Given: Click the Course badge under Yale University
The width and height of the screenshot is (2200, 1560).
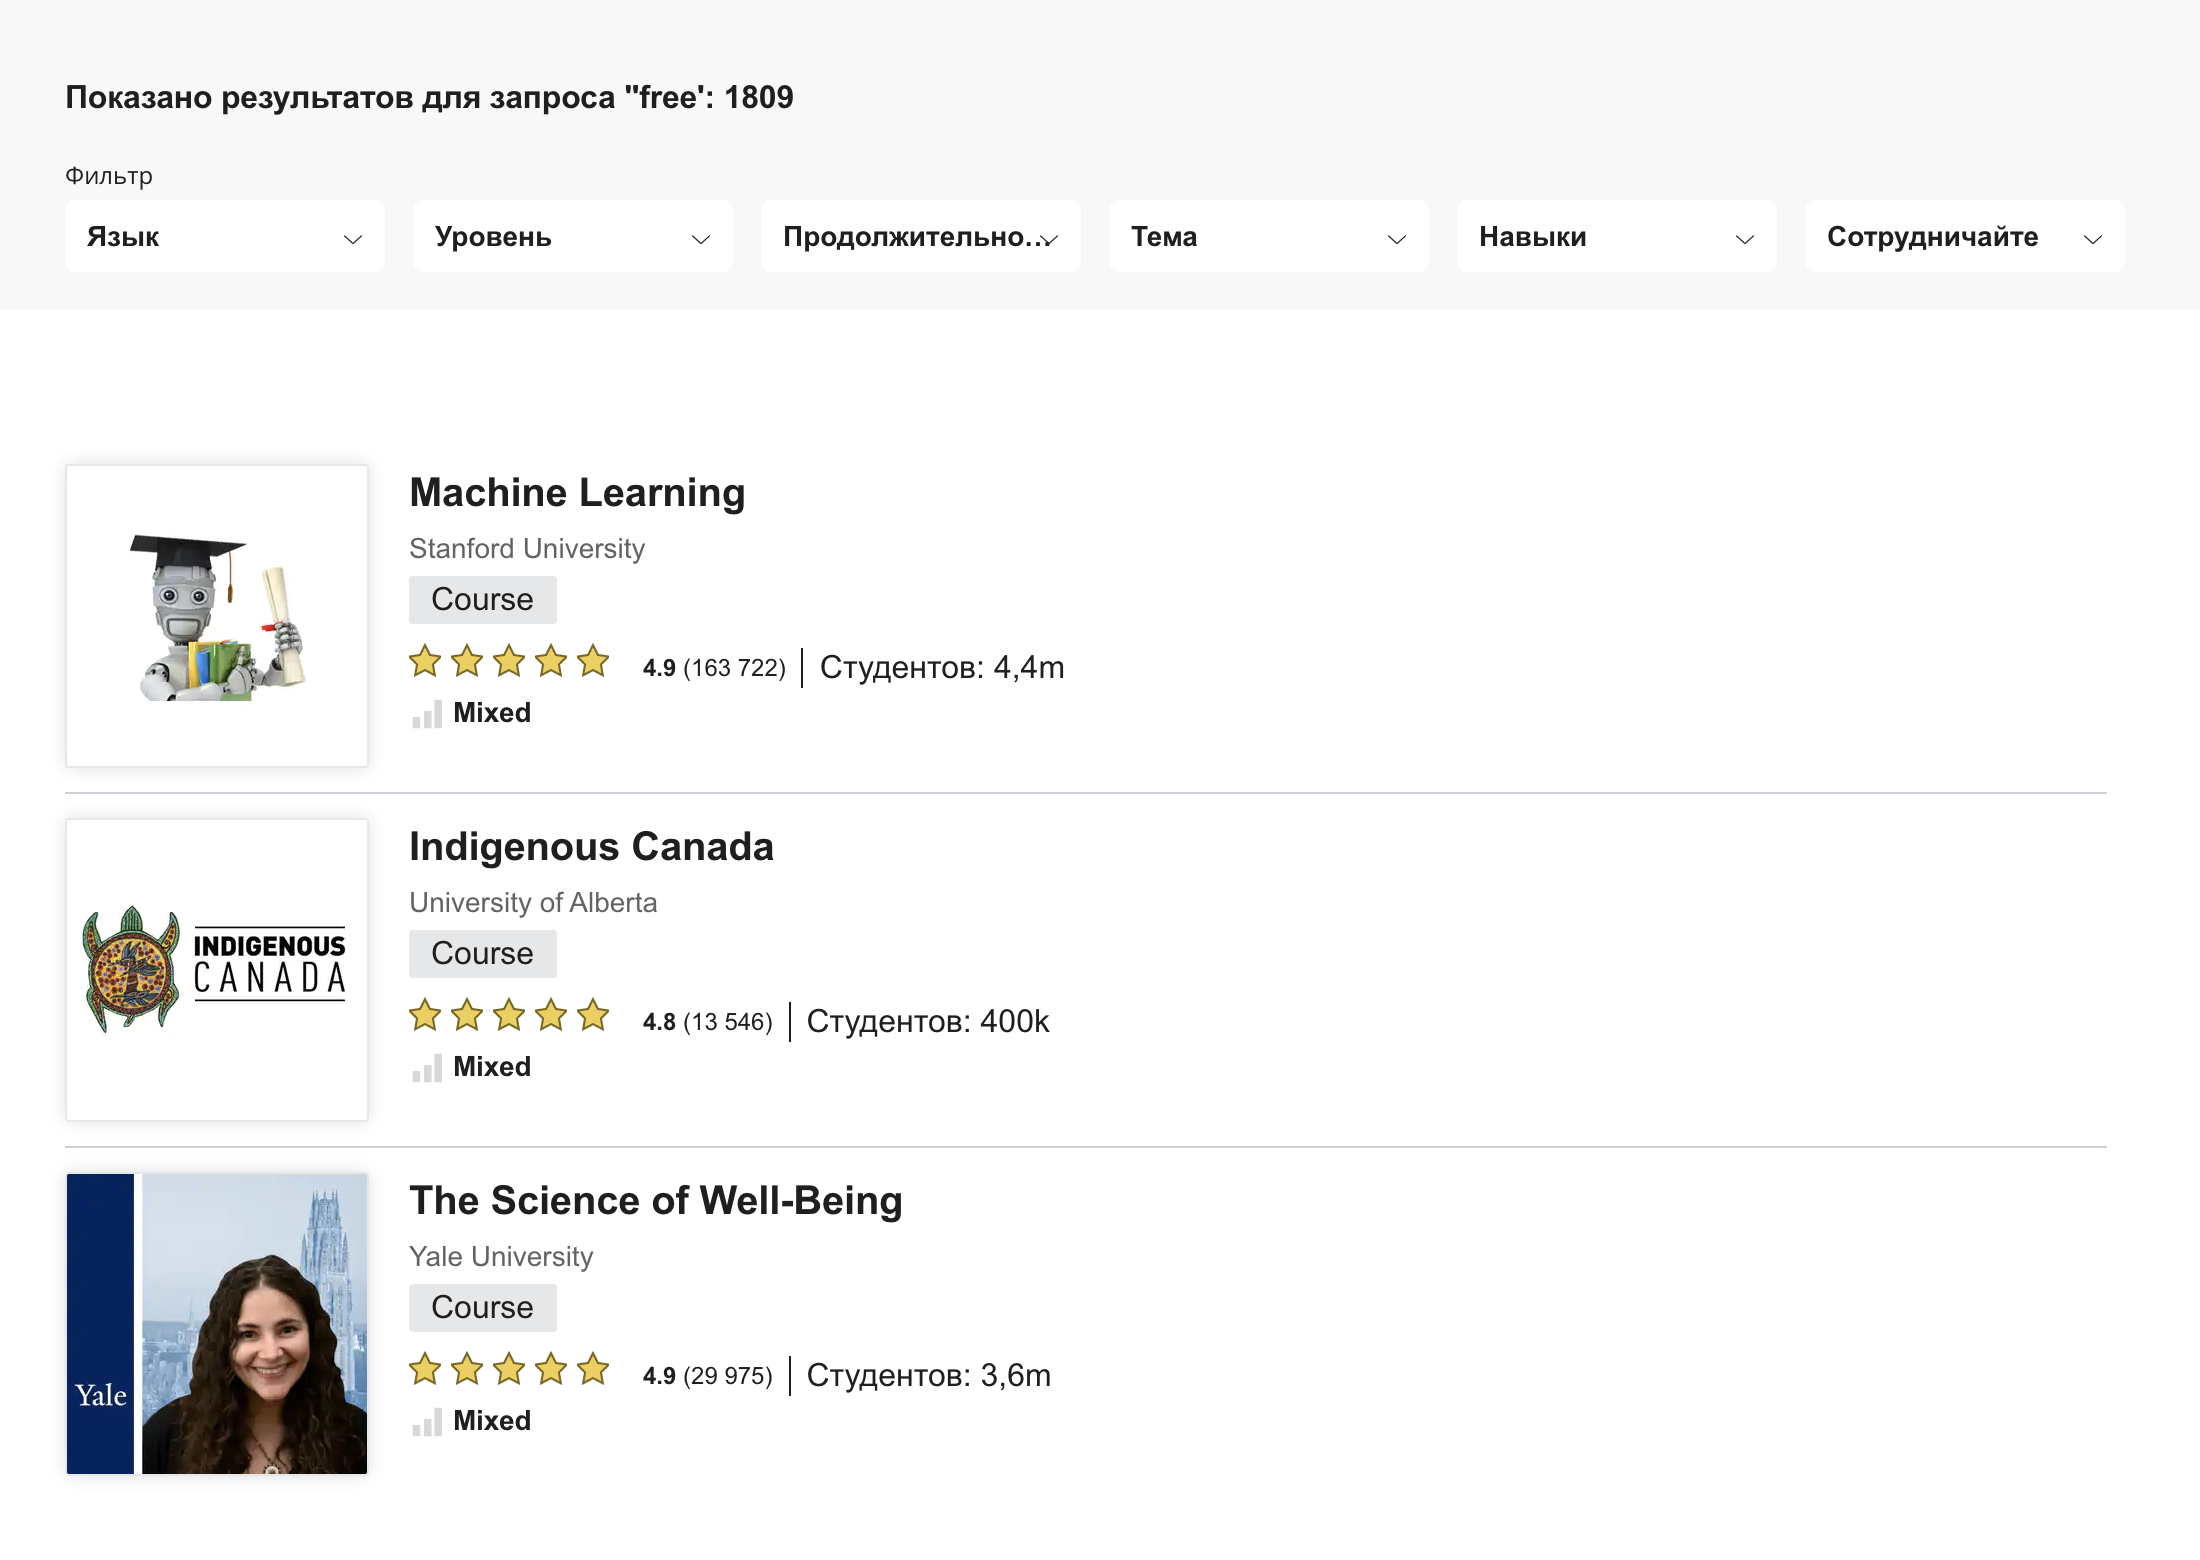Looking at the screenshot, I should pyautogui.click(x=483, y=1308).
